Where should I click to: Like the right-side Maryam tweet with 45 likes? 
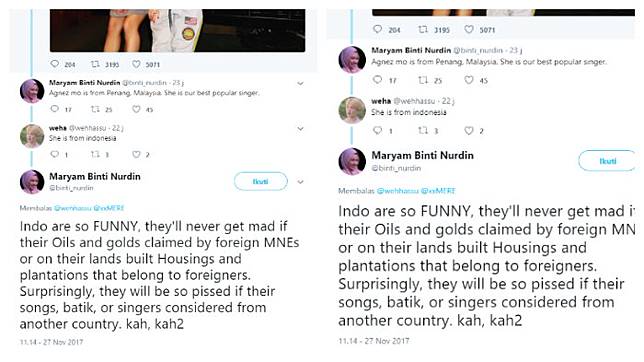tap(469, 80)
